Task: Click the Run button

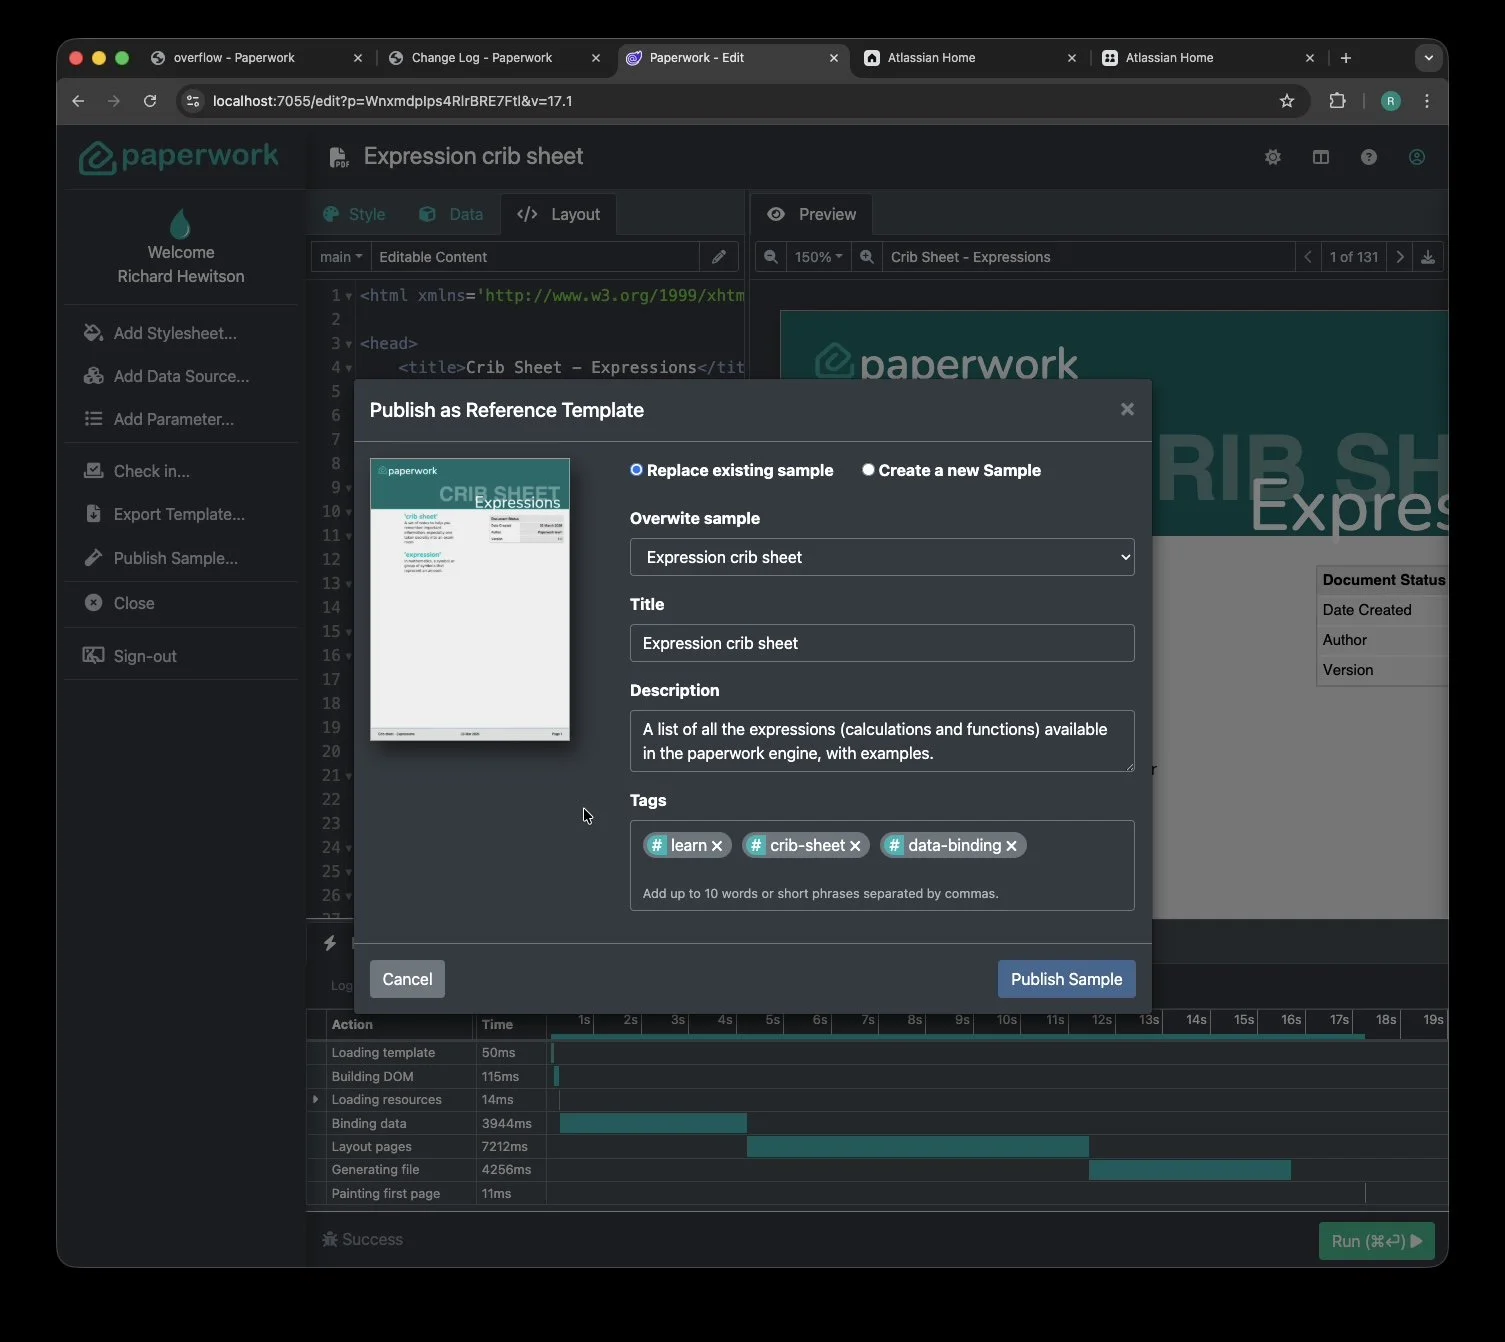Action: [1376, 1241]
